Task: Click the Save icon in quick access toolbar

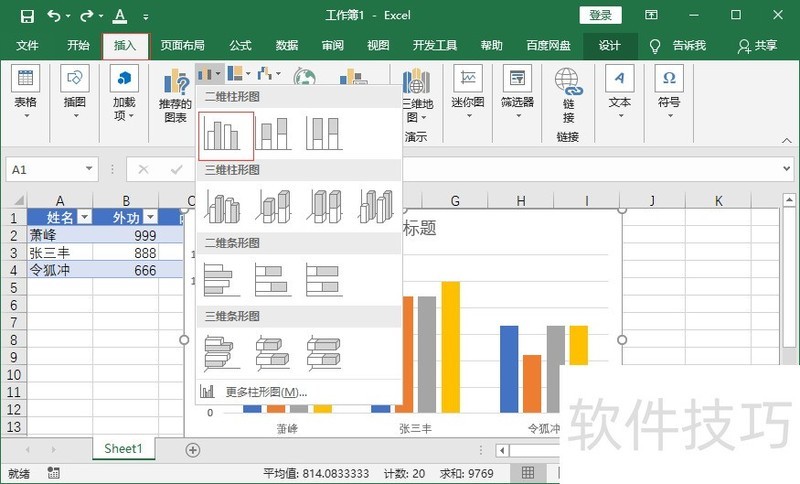Action: [x=27, y=16]
